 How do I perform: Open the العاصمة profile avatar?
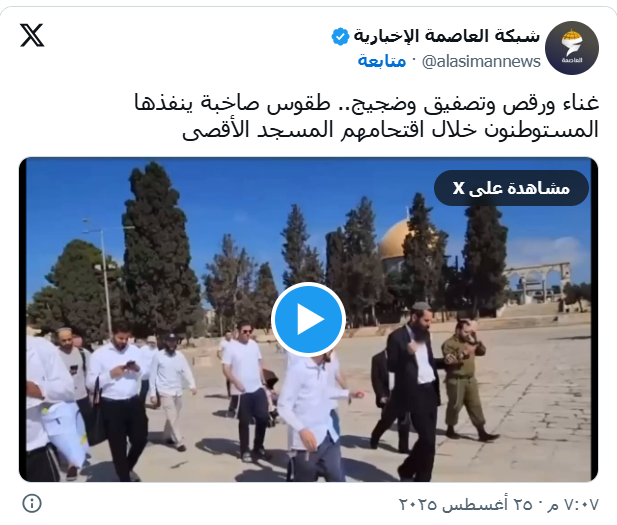point(572,48)
